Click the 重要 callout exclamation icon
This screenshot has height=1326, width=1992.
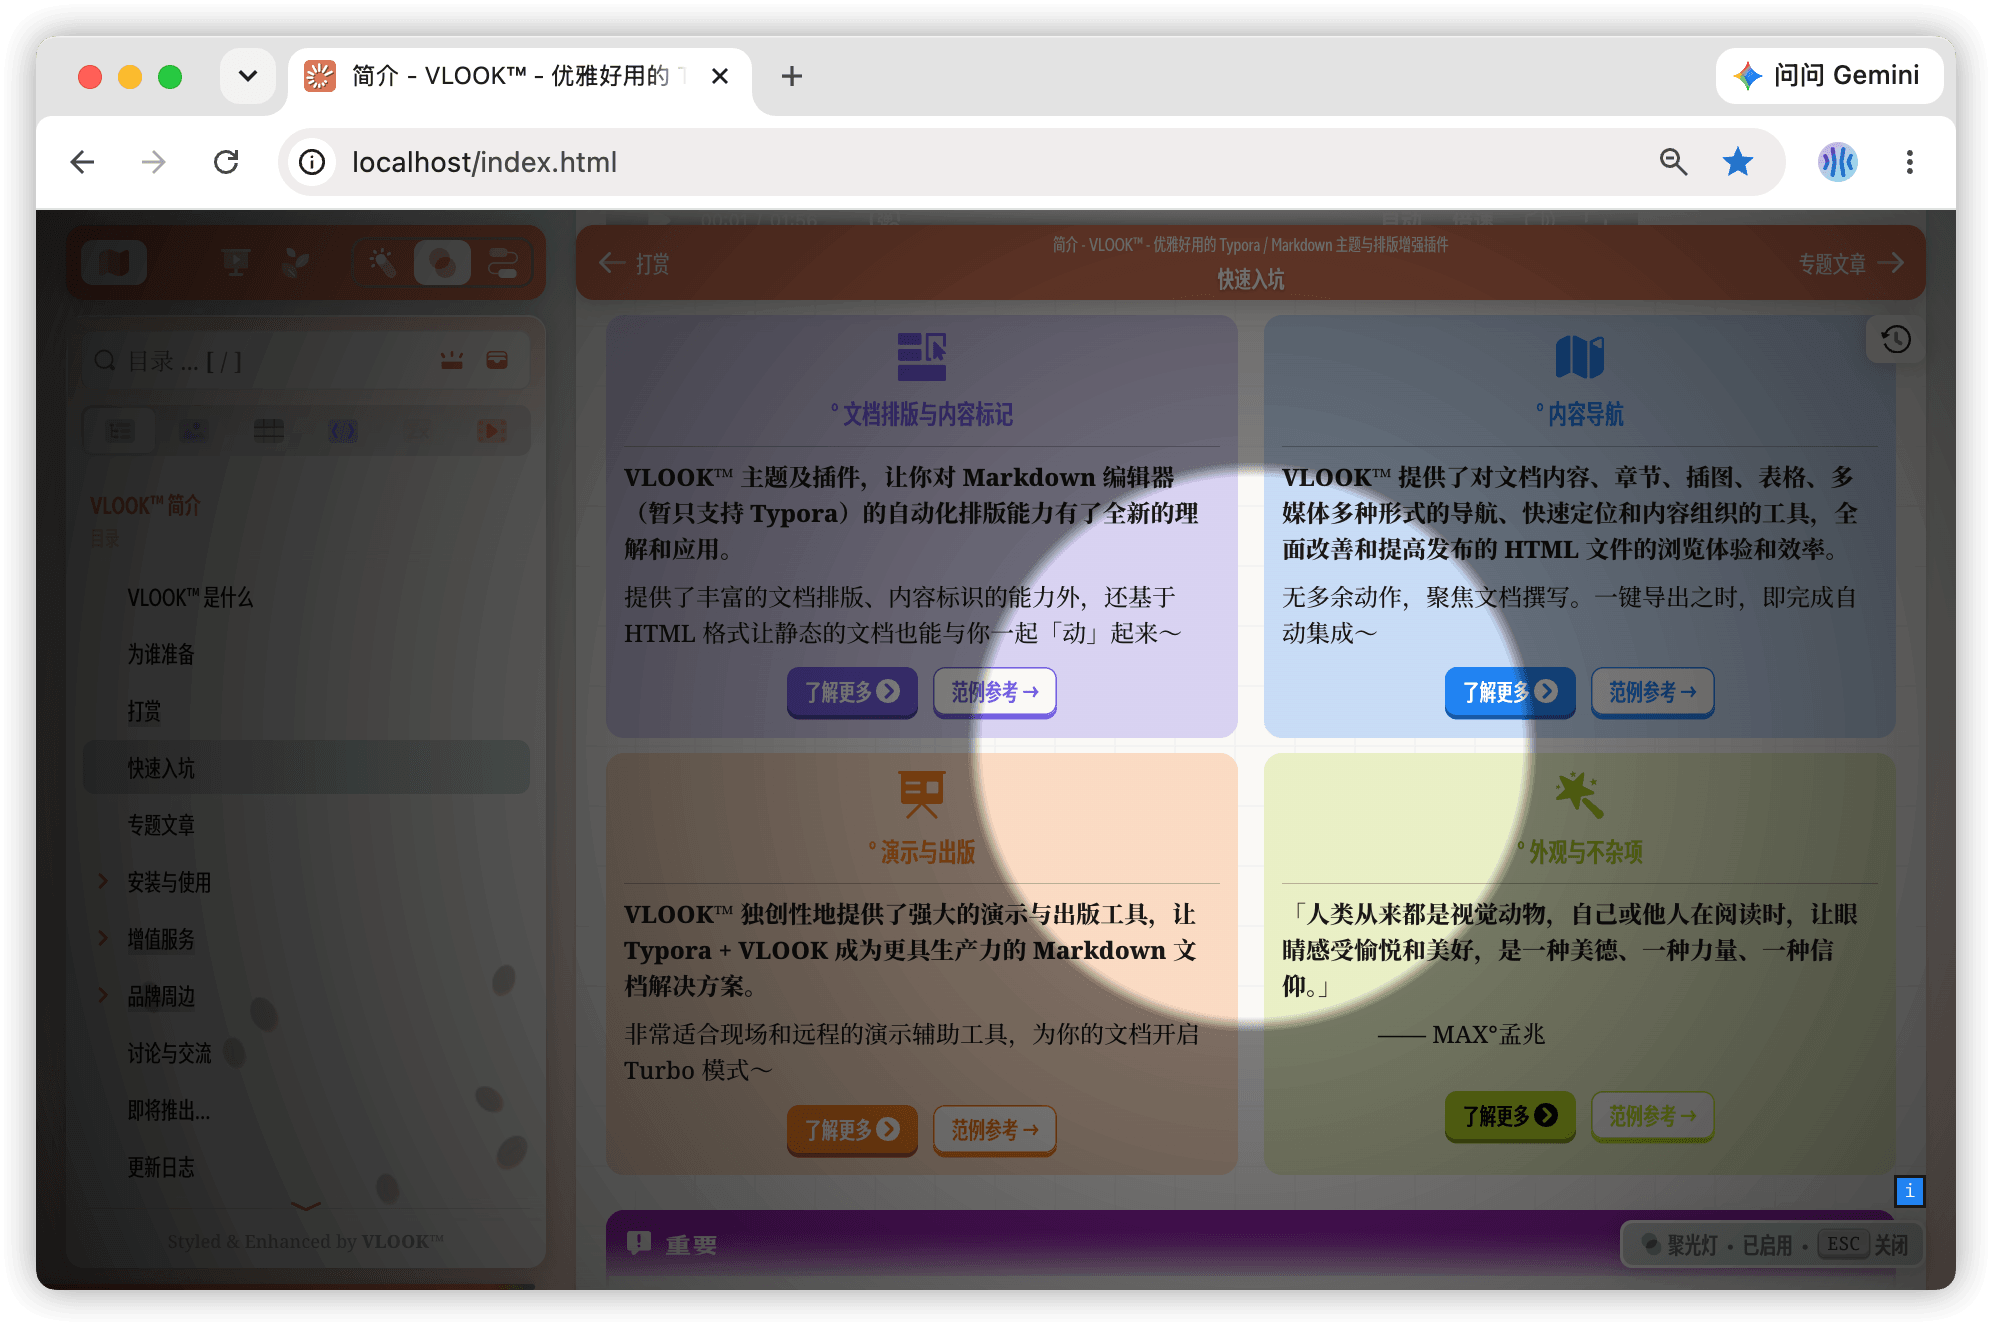tap(639, 1243)
